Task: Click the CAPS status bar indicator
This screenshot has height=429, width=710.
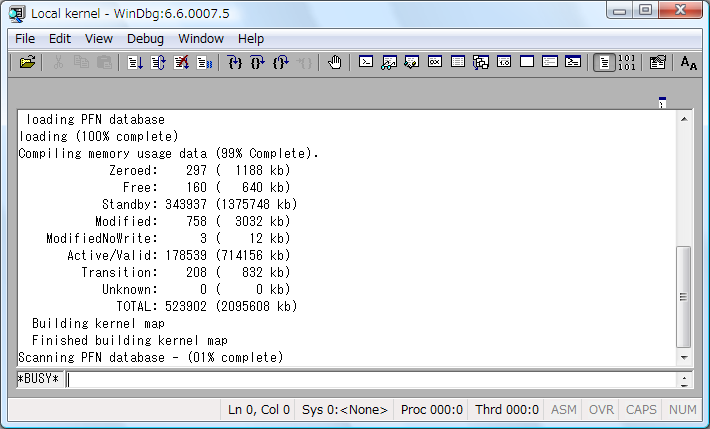Action: pos(641,410)
